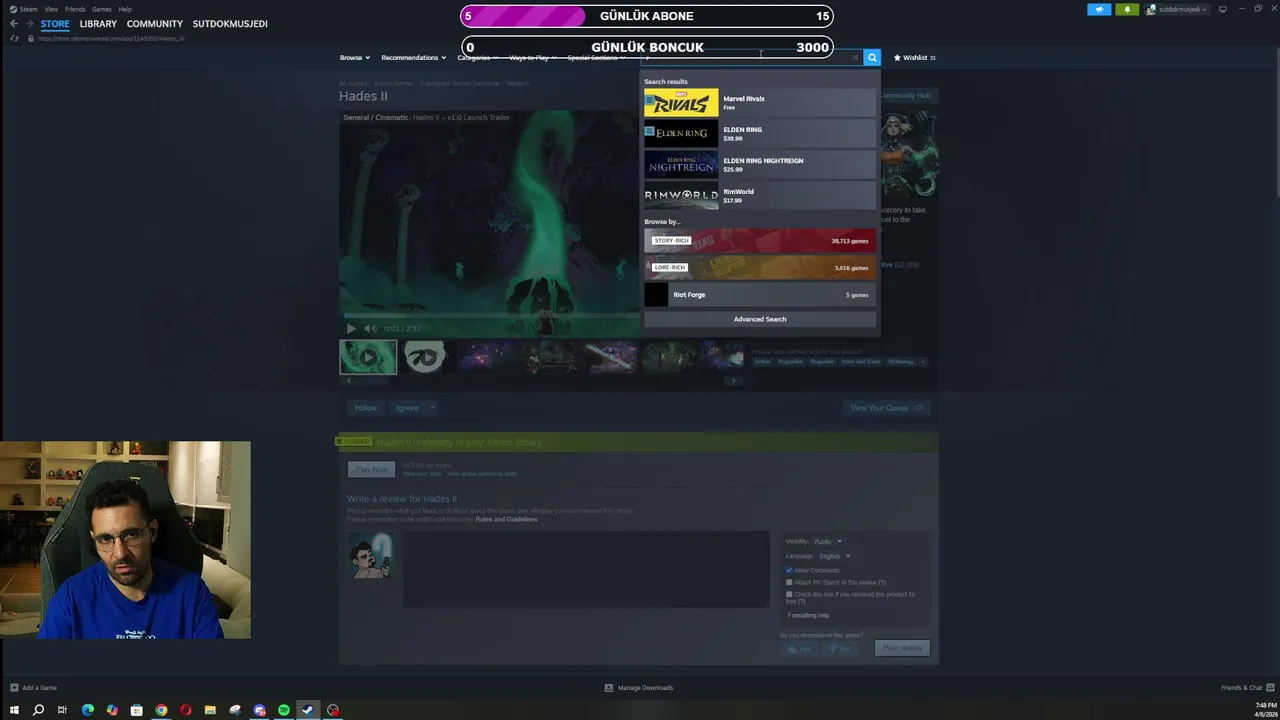Open the View menu
The width and height of the screenshot is (1280, 720).
(x=50, y=9)
